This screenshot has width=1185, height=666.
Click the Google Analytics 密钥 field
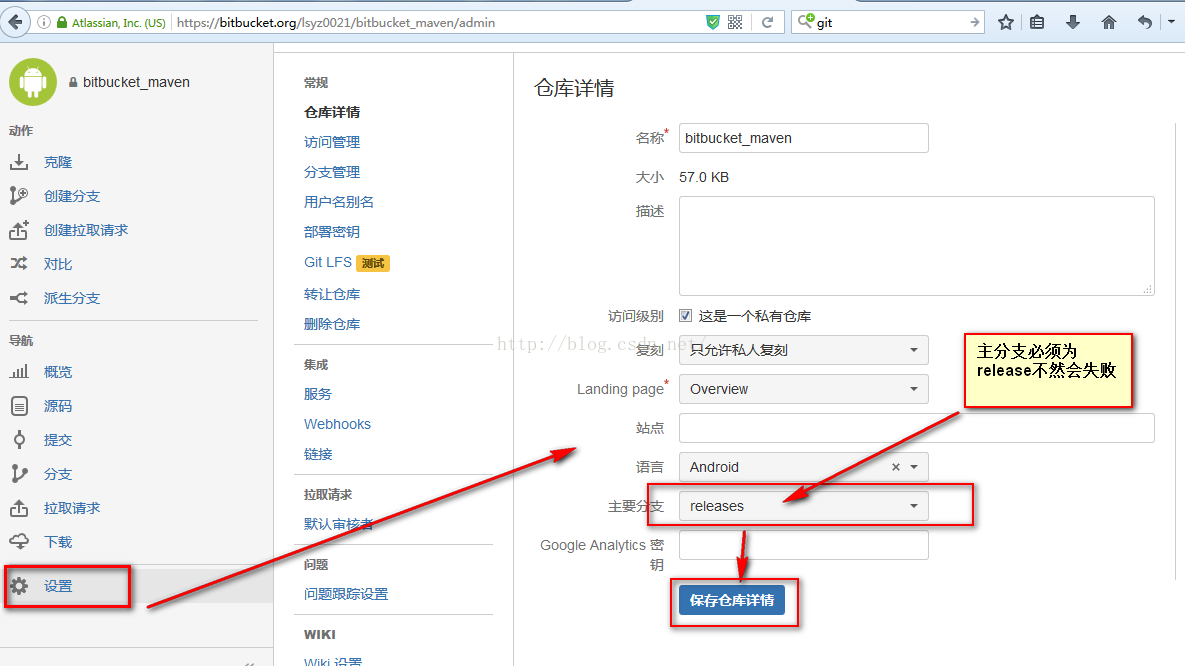tap(803, 545)
